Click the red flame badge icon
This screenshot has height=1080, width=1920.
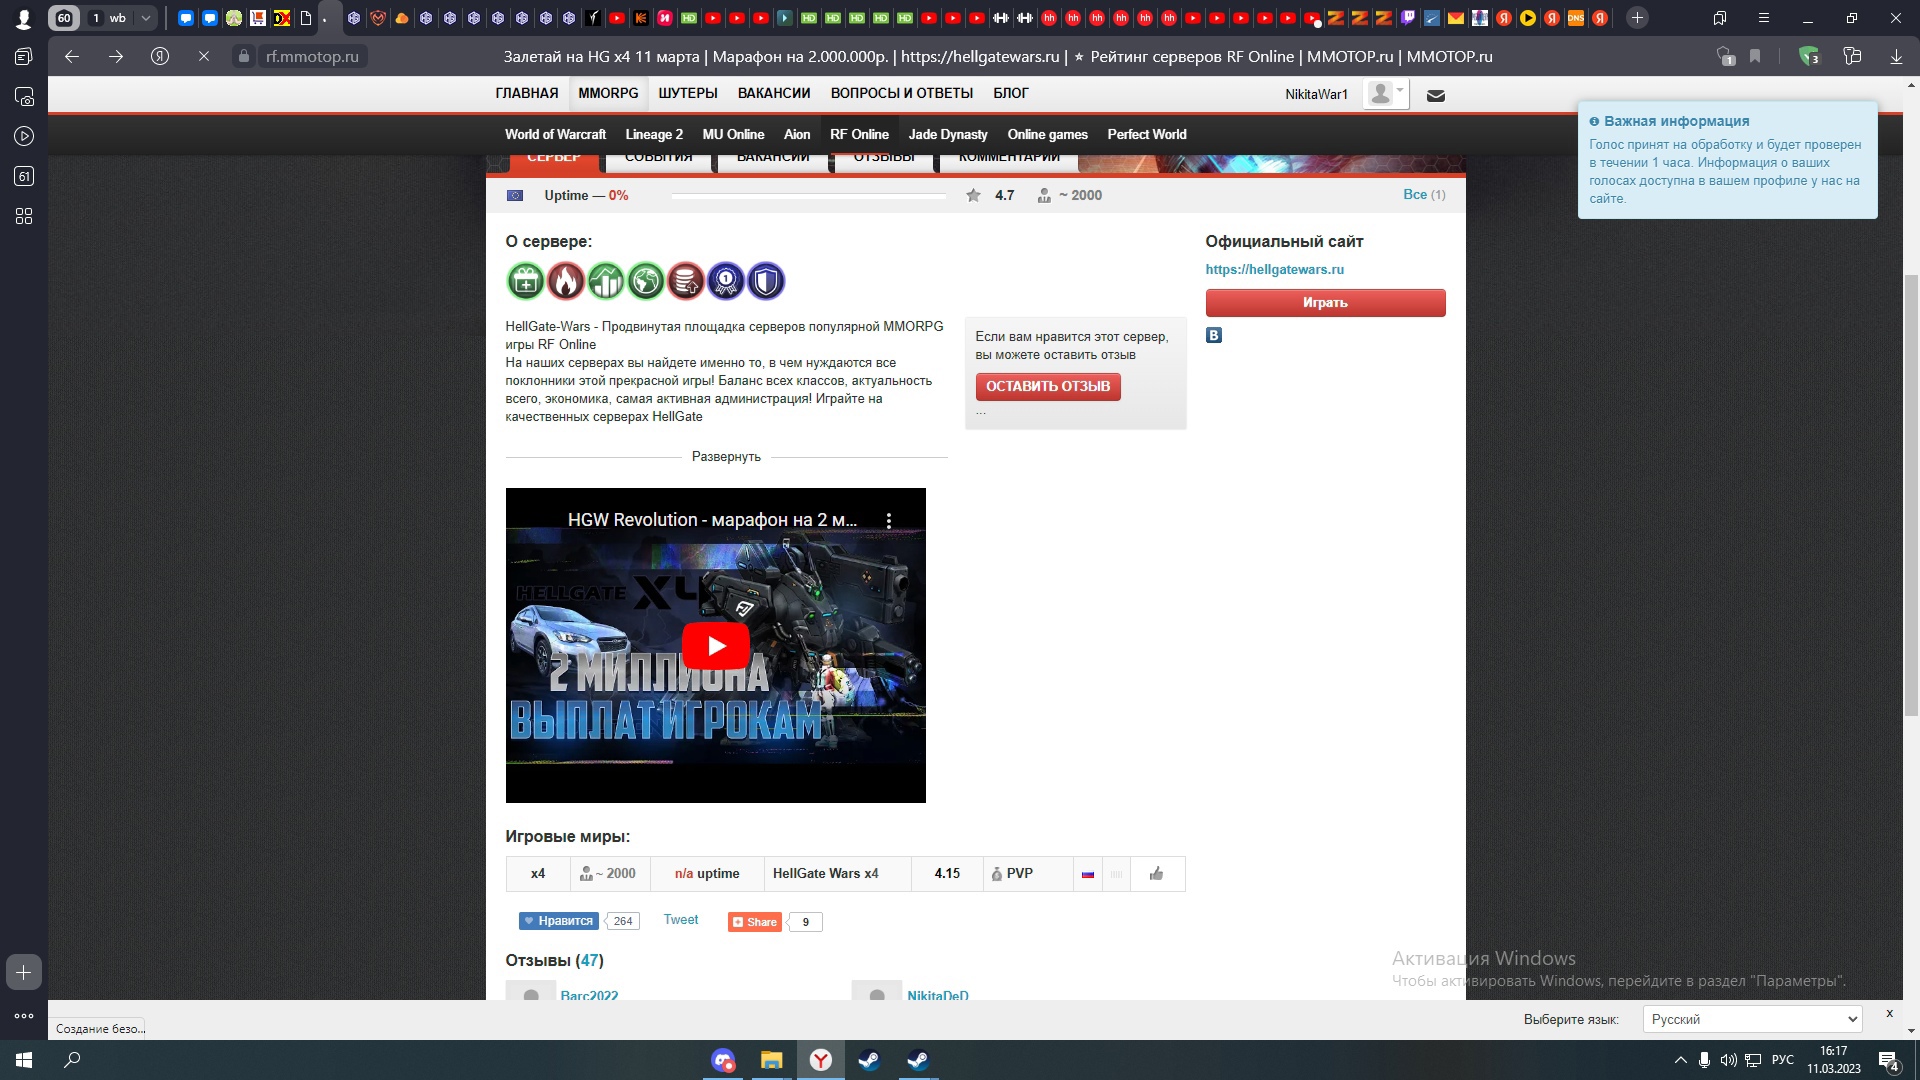[x=565, y=282]
